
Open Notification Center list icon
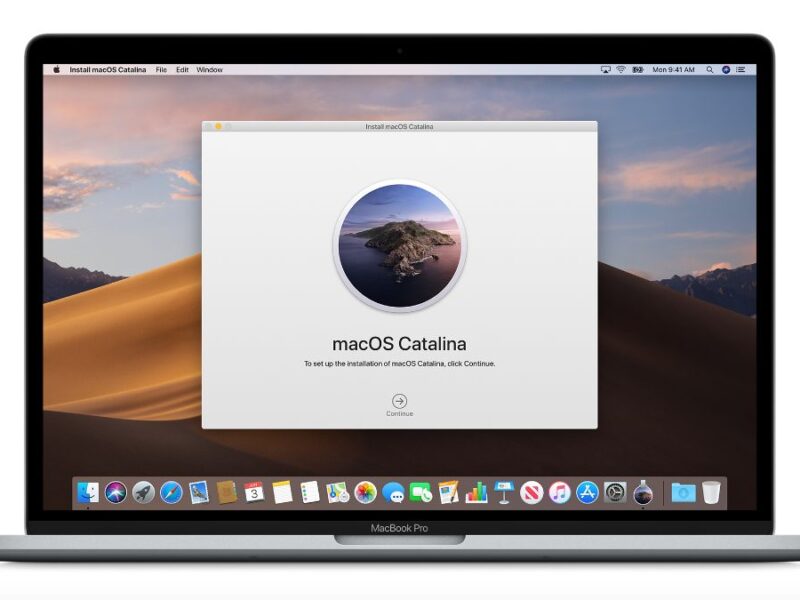click(741, 70)
